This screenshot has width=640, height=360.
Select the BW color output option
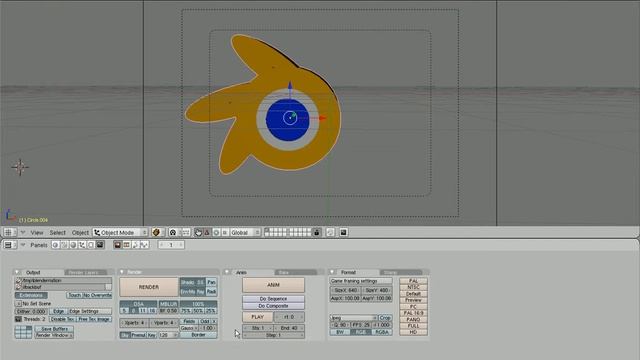[x=340, y=332]
